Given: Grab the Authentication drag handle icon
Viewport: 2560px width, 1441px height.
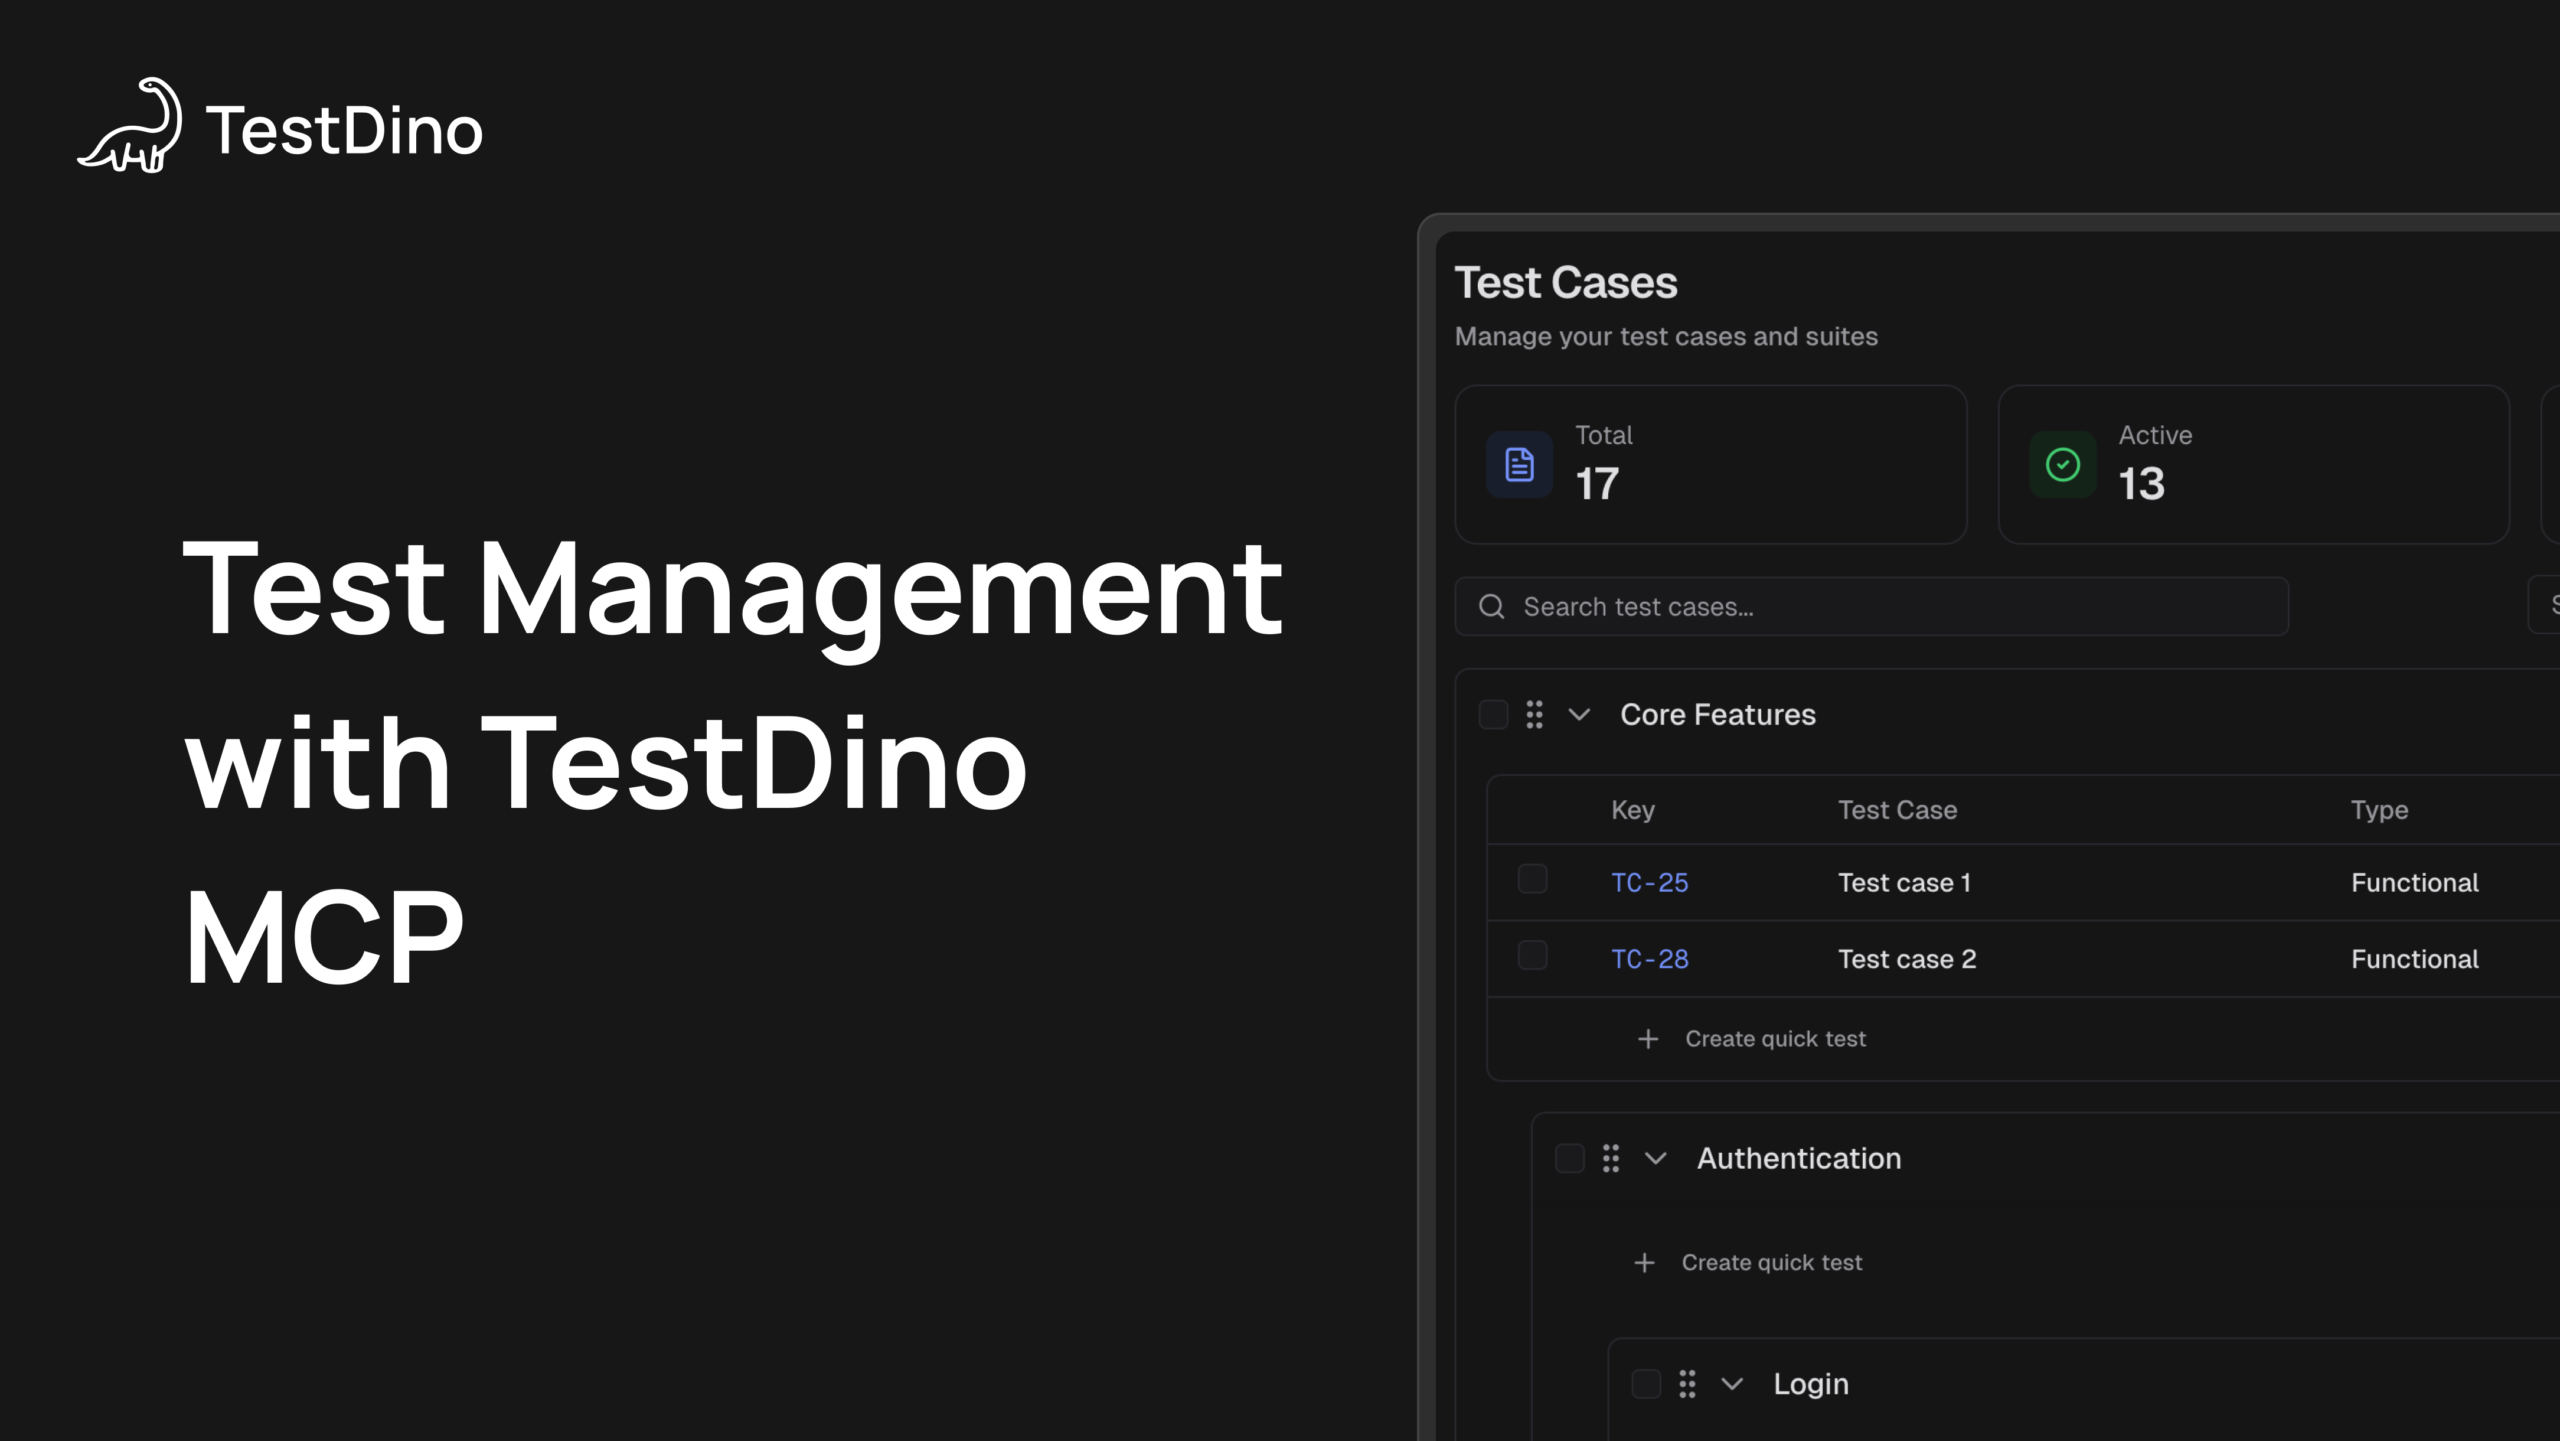Looking at the screenshot, I should coord(1610,1158).
